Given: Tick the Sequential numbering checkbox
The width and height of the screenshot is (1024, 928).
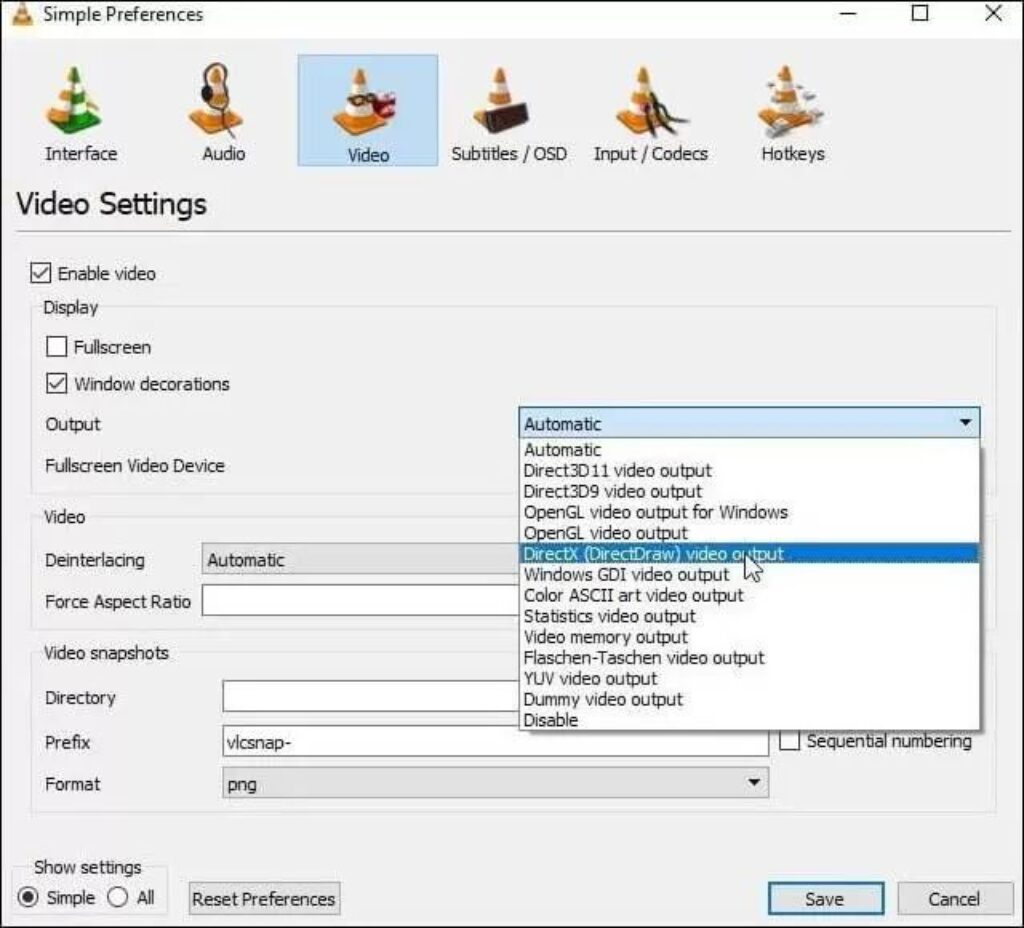Looking at the screenshot, I should [790, 741].
